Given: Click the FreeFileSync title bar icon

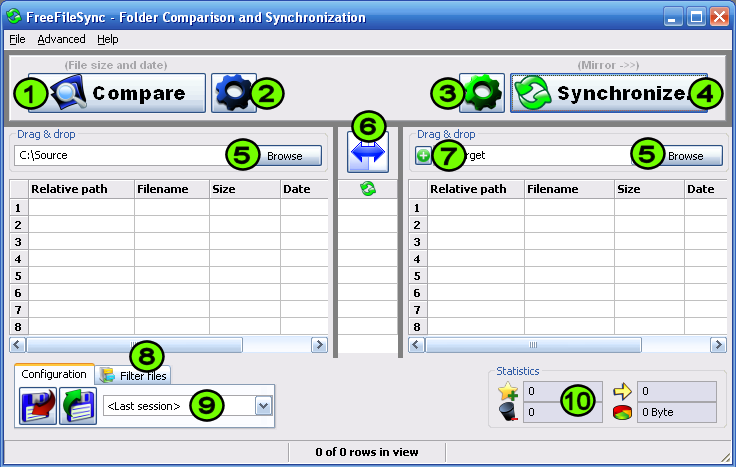Looking at the screenshot, I should coord(14,17).
